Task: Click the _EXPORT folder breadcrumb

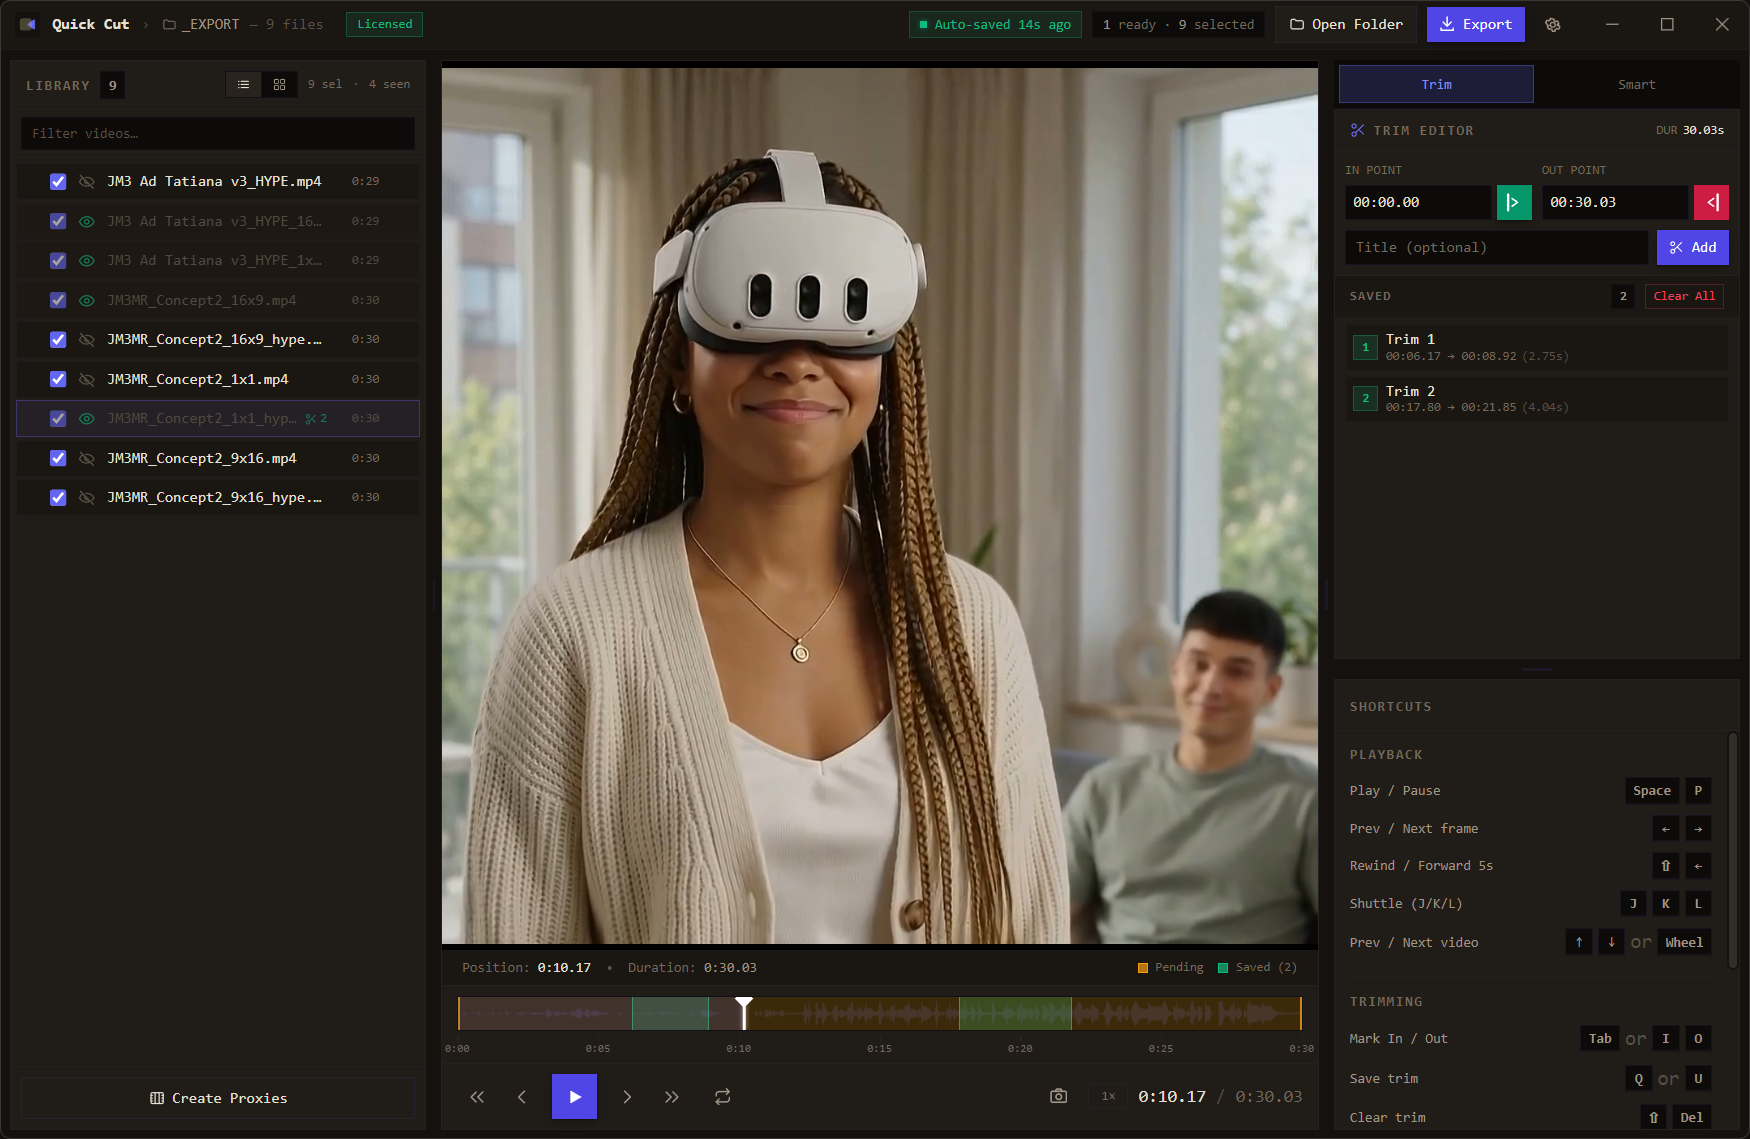Action: (x=201, y=24)
